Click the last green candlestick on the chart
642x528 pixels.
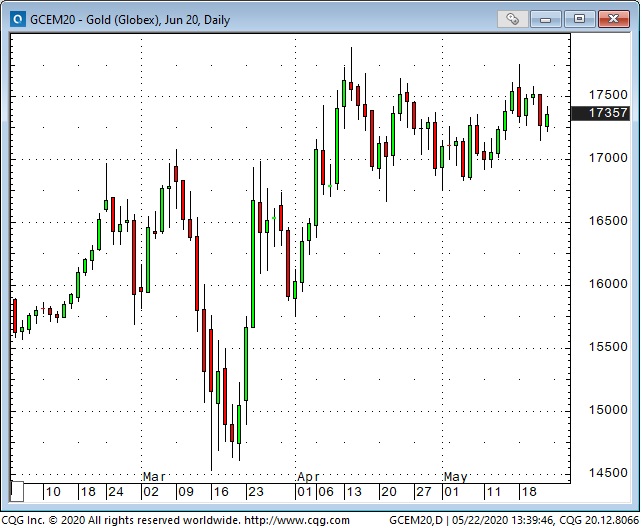(x=547, y=120)
